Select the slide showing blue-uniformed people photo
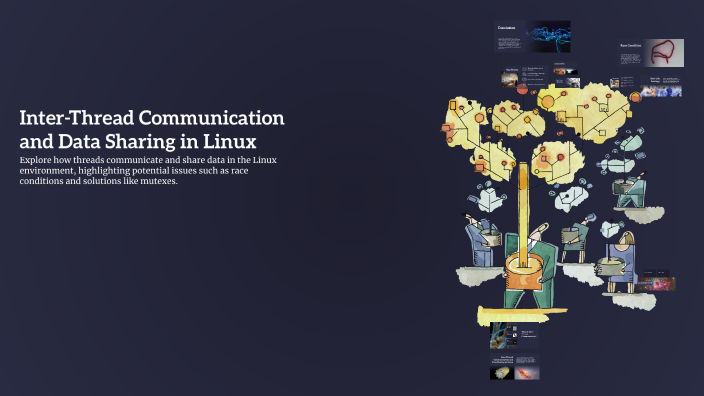Viewport: 704px width, 396px height. [661, 86]
